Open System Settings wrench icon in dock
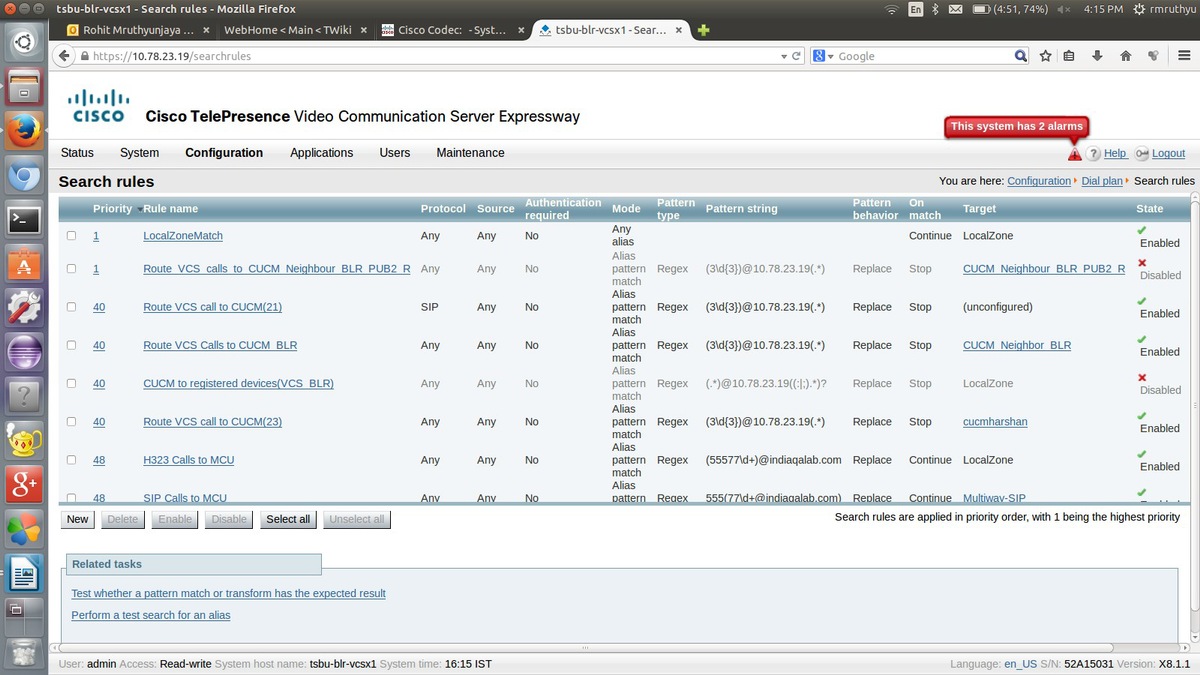This screenshot has height=675, width=1200. click(23, 307)
